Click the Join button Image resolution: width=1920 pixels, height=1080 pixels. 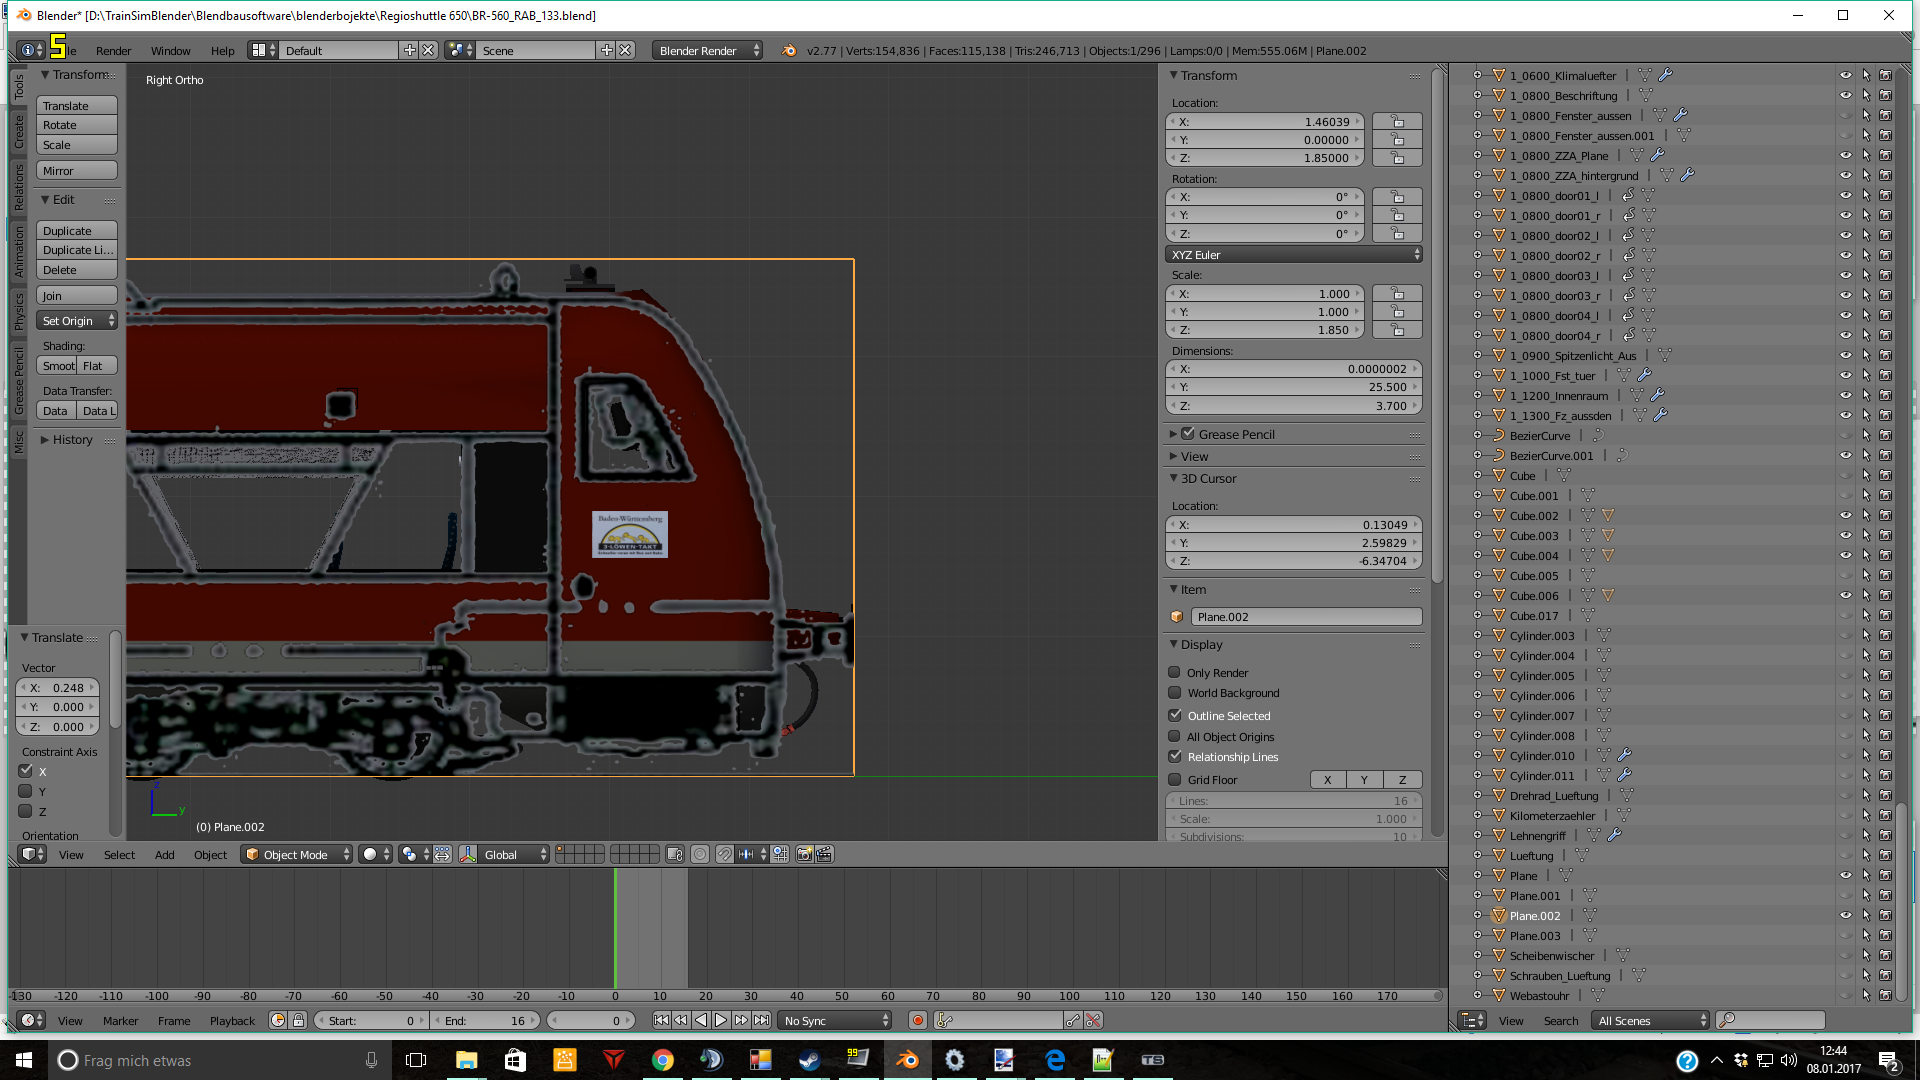(x=77, y=295)
